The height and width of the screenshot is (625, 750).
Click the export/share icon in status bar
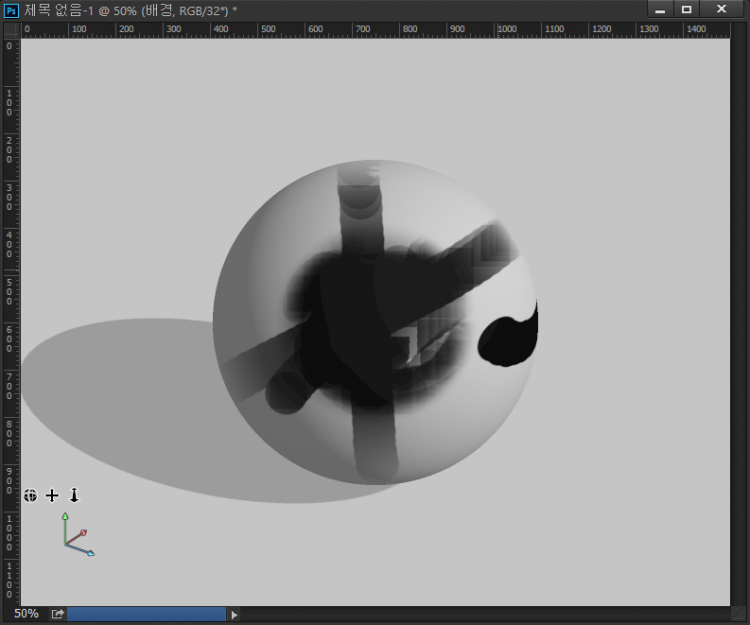point(58,614)
